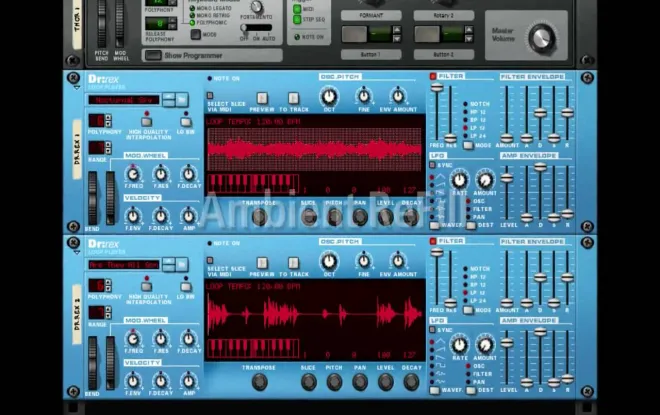This screenshot has height=415, width=660.
Task: Click LFO Rate knob on Dr.REX 2
Action: [459, 345]
